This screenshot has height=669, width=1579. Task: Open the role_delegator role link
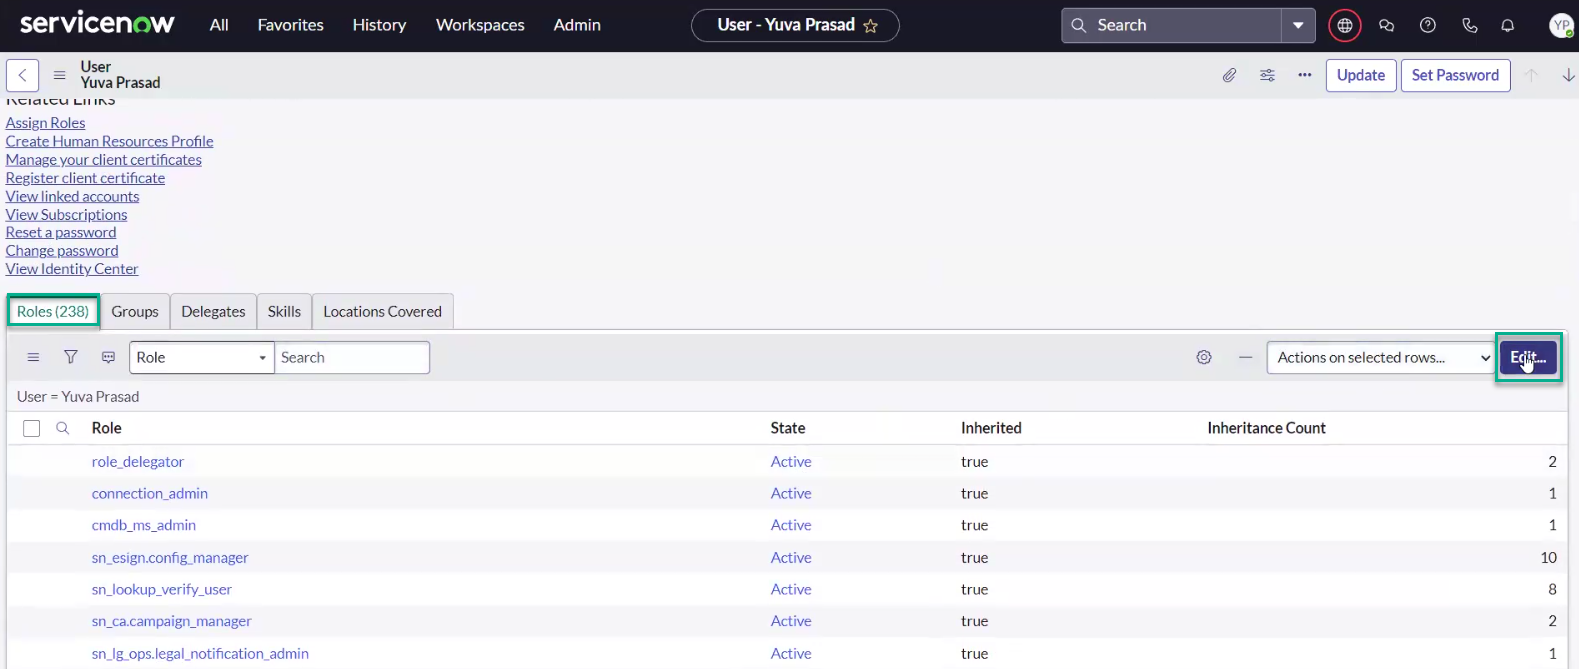point(138,462)
